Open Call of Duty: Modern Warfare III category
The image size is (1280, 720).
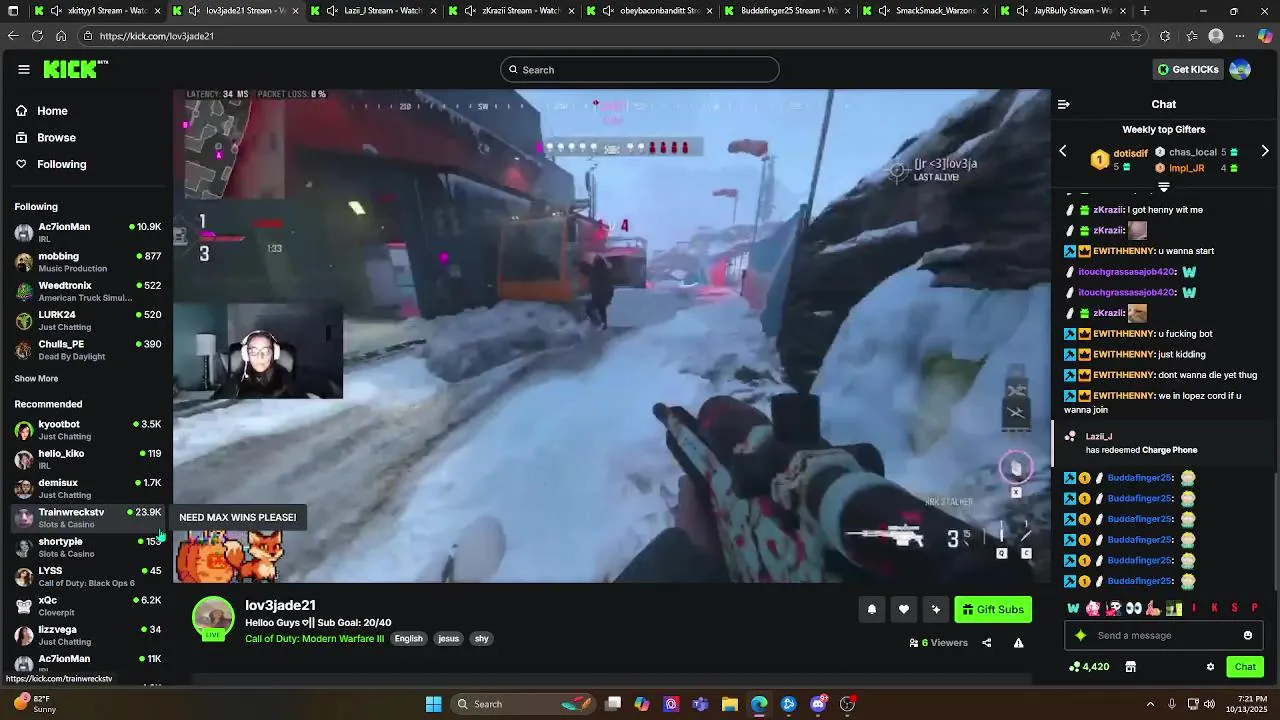click(314, 639)
